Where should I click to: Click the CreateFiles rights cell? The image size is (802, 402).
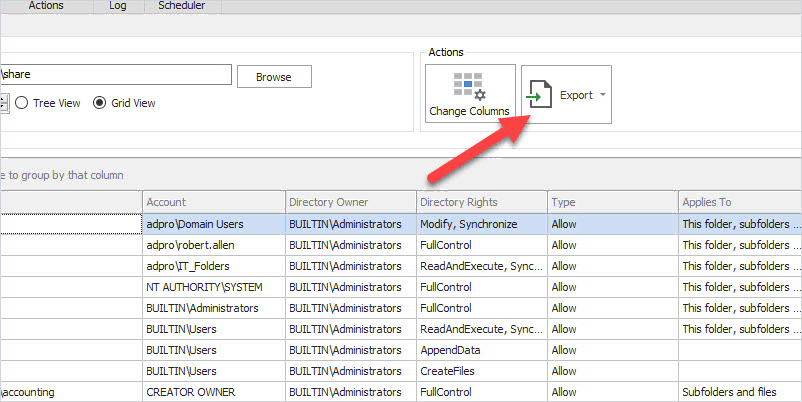[x=482, y=371]
